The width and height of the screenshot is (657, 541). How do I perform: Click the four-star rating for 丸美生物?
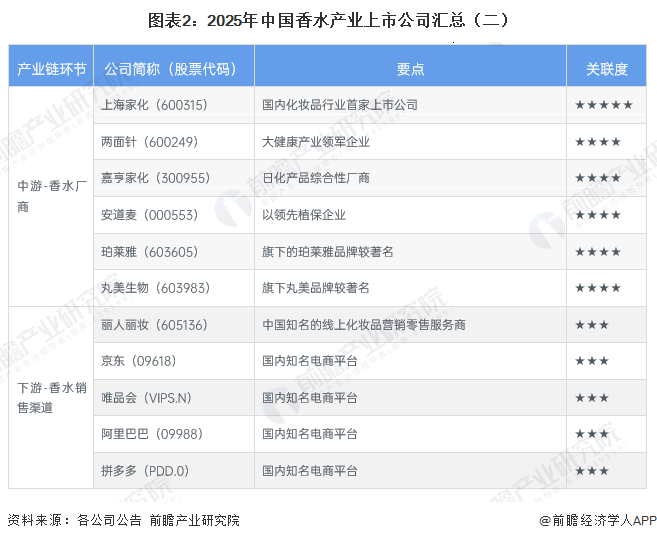tap(598, 288)
